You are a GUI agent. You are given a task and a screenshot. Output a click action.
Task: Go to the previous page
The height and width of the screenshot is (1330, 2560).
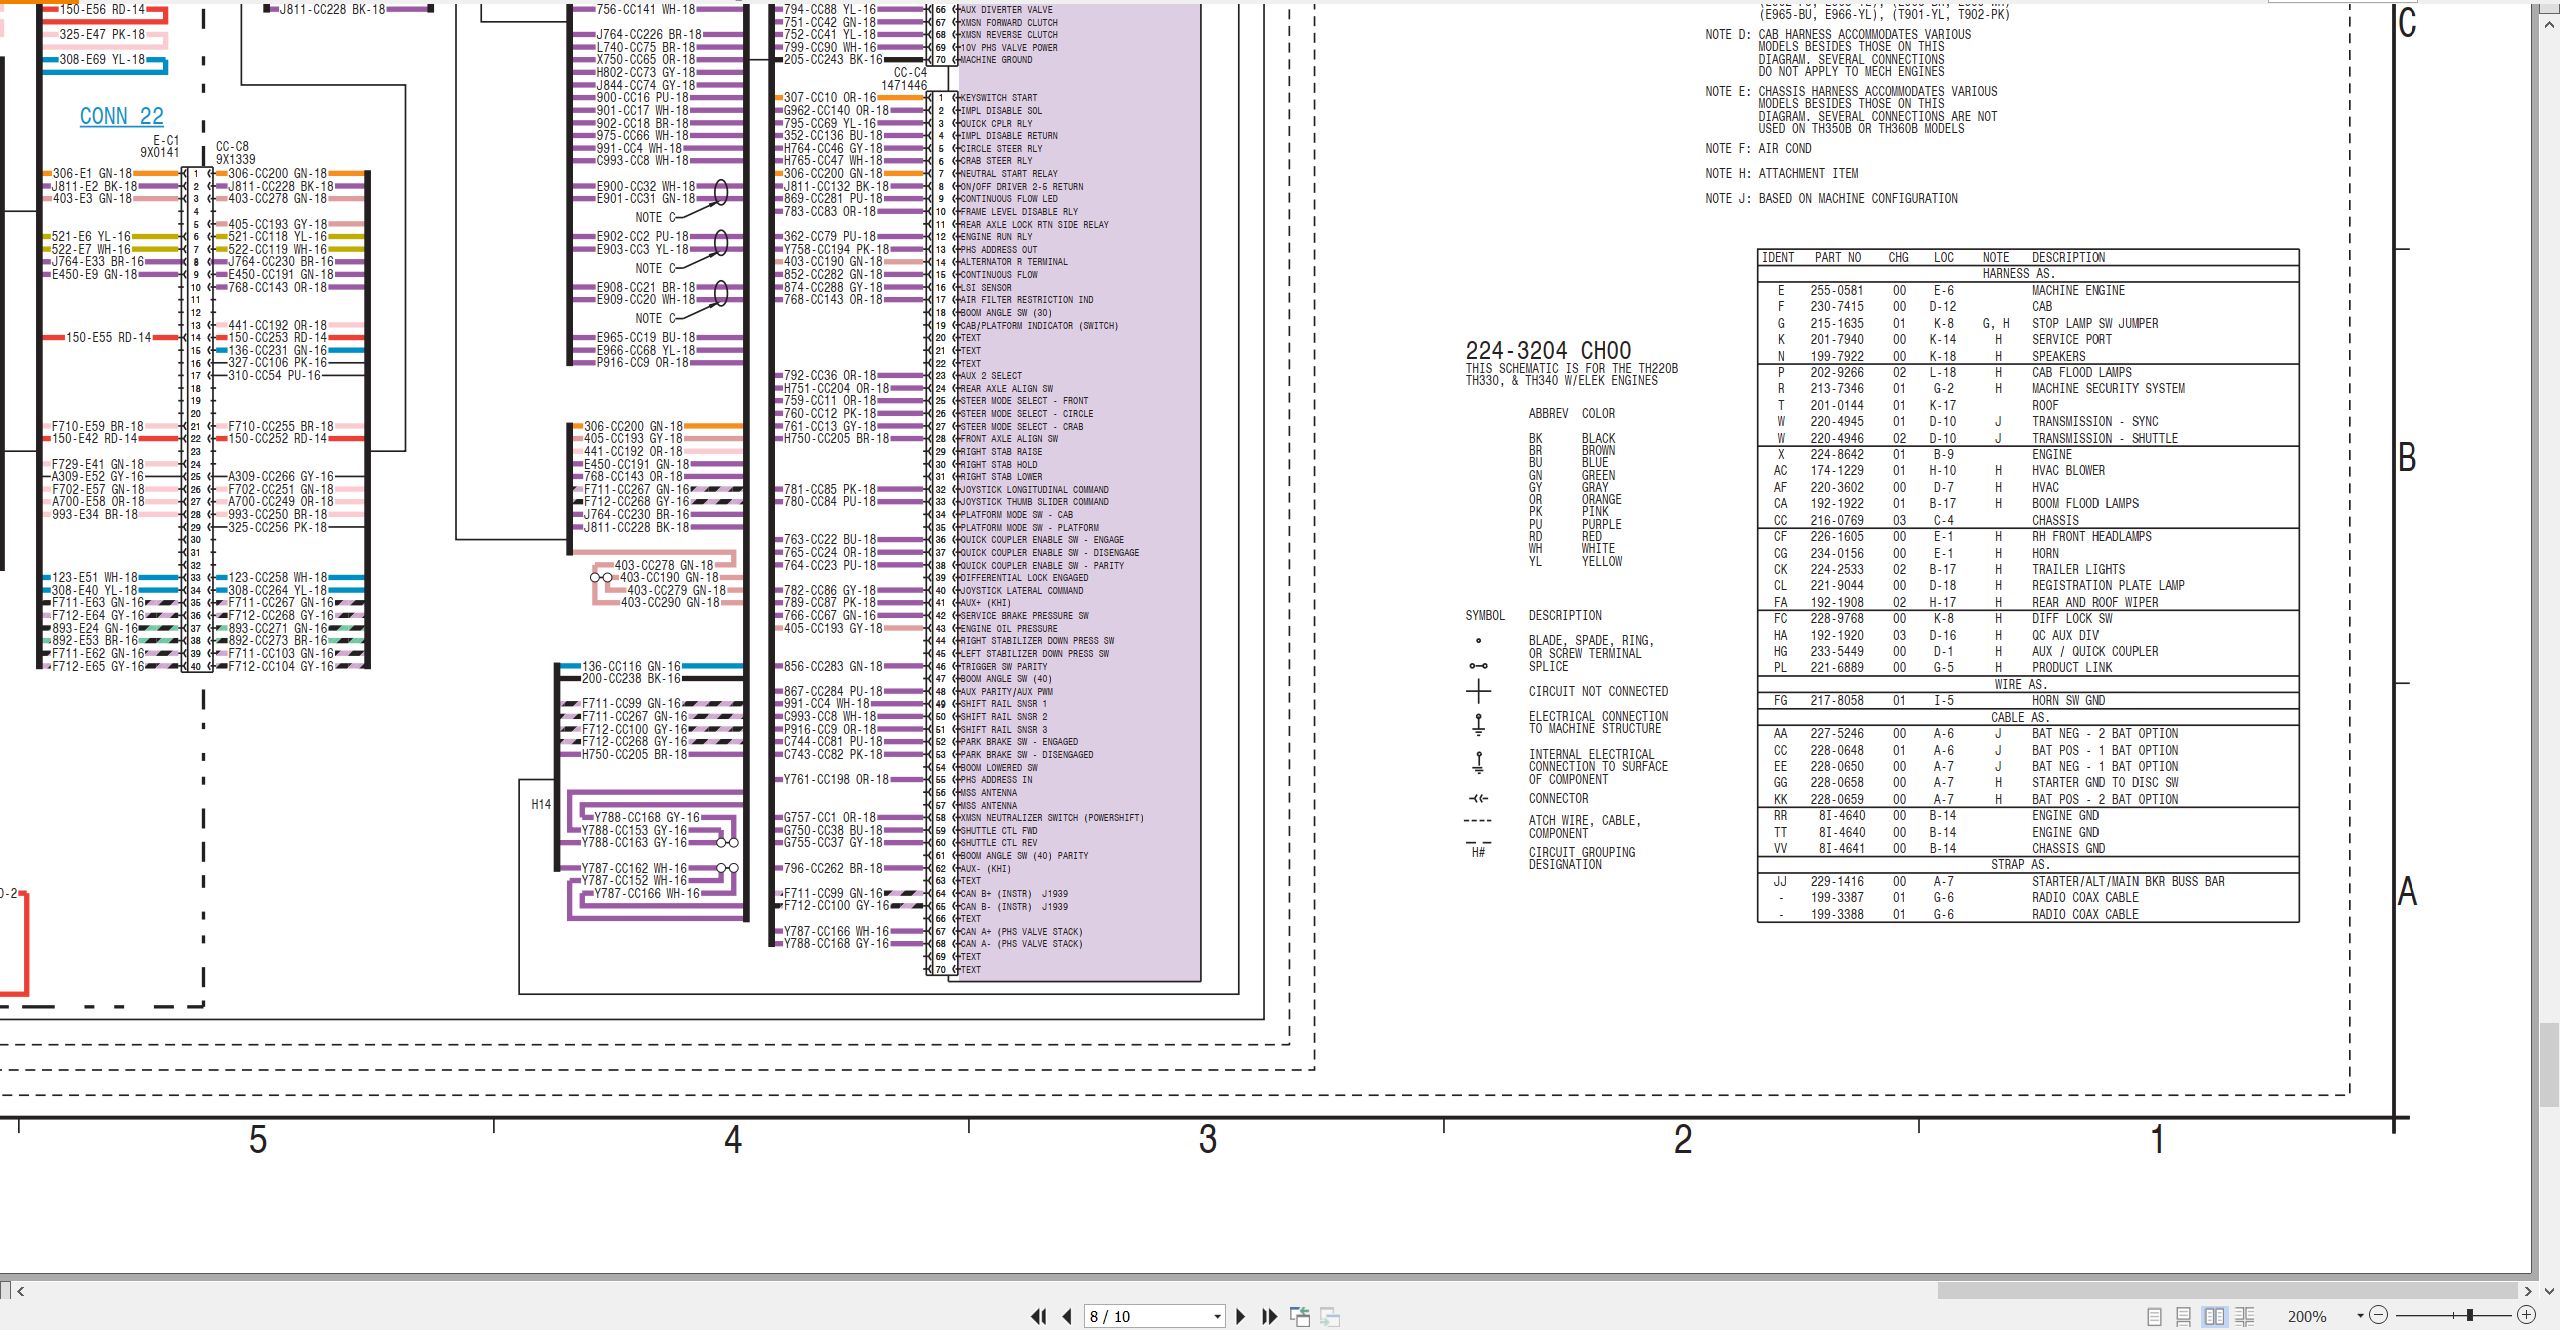coord(1067,1317)
